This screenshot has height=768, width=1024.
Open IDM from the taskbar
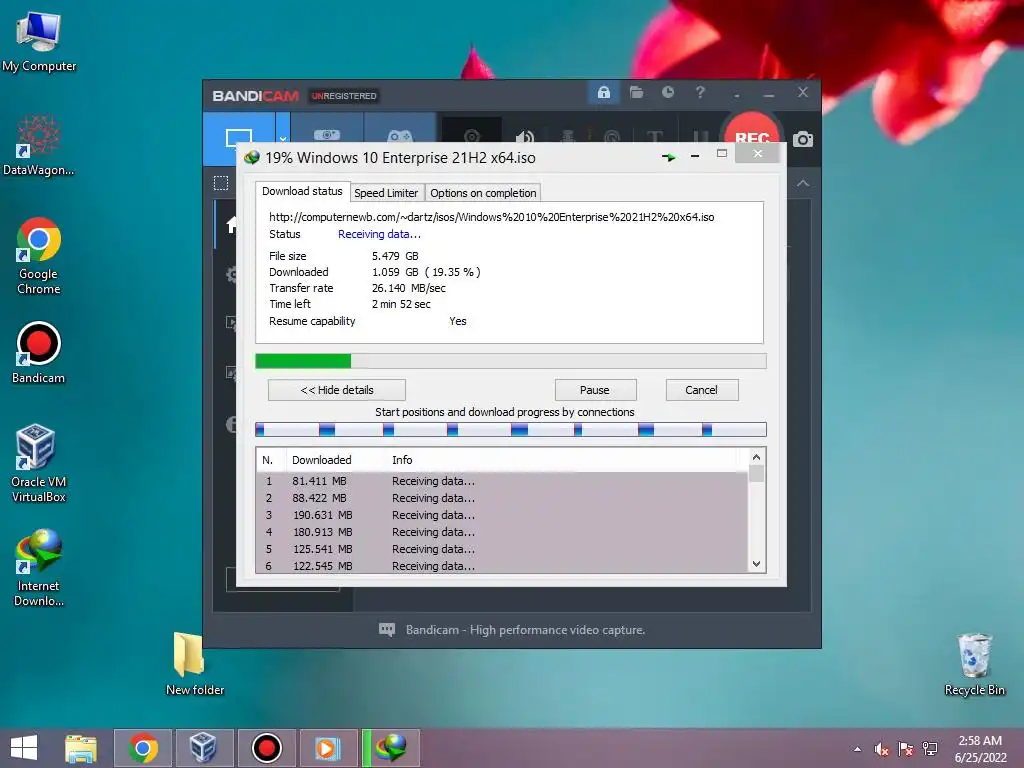pyautogui.click(x=391, y=748)
